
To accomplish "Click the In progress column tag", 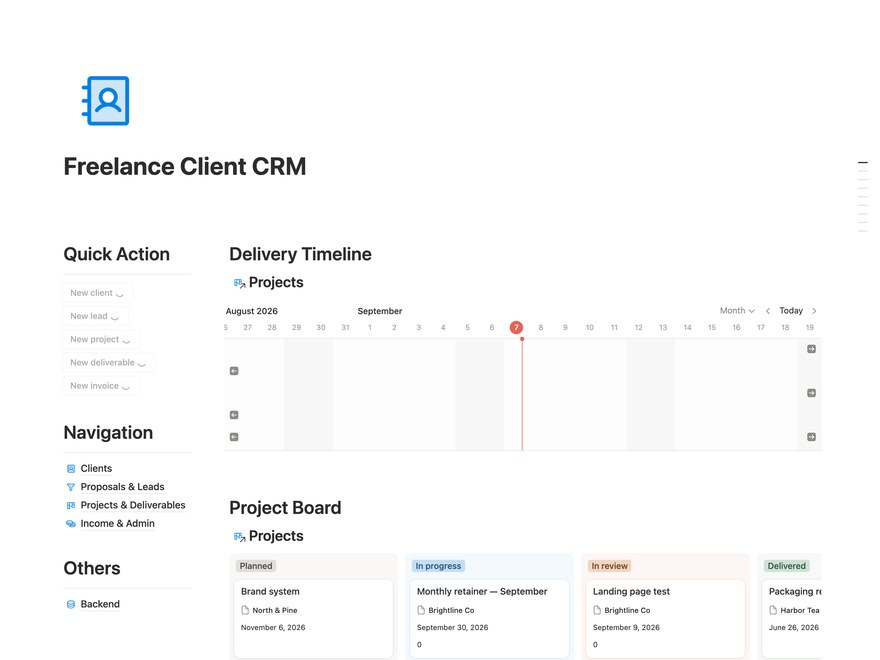I will click(x=438, y=566).
